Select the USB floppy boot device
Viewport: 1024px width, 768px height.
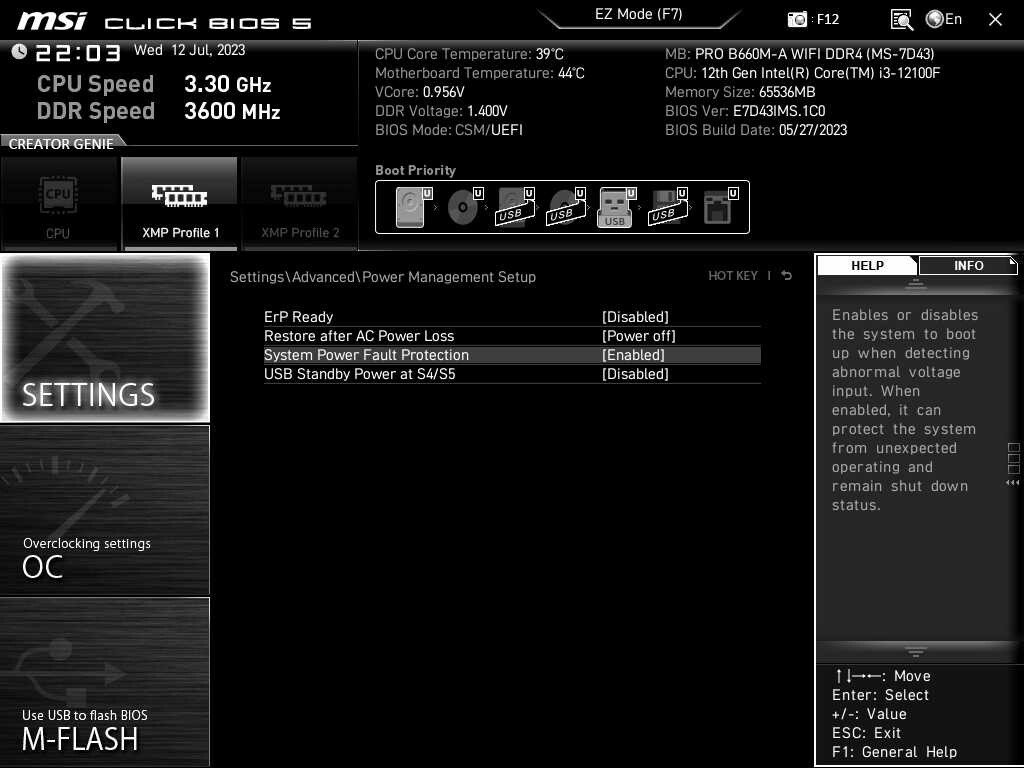coord(667,207)
